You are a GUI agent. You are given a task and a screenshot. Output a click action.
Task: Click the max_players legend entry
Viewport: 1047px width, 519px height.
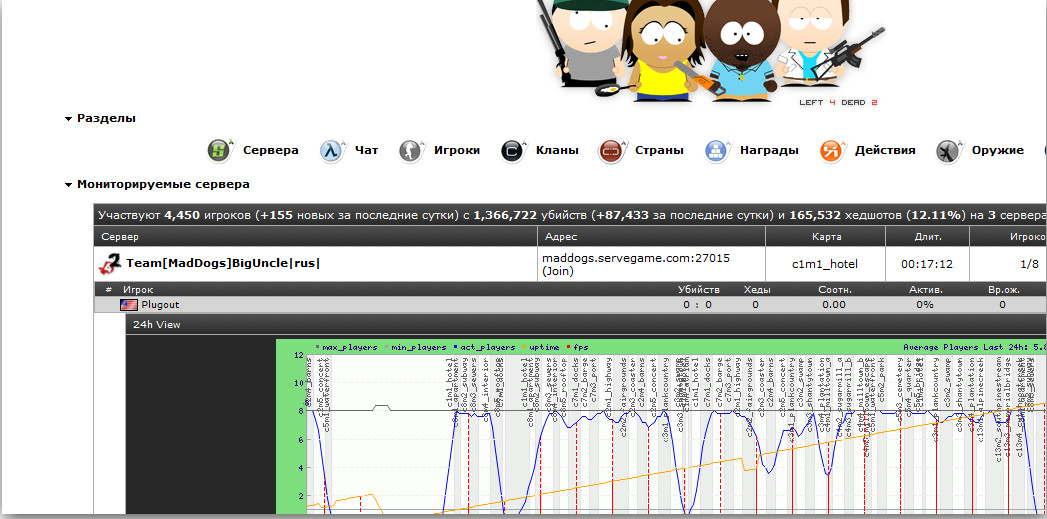348,347
